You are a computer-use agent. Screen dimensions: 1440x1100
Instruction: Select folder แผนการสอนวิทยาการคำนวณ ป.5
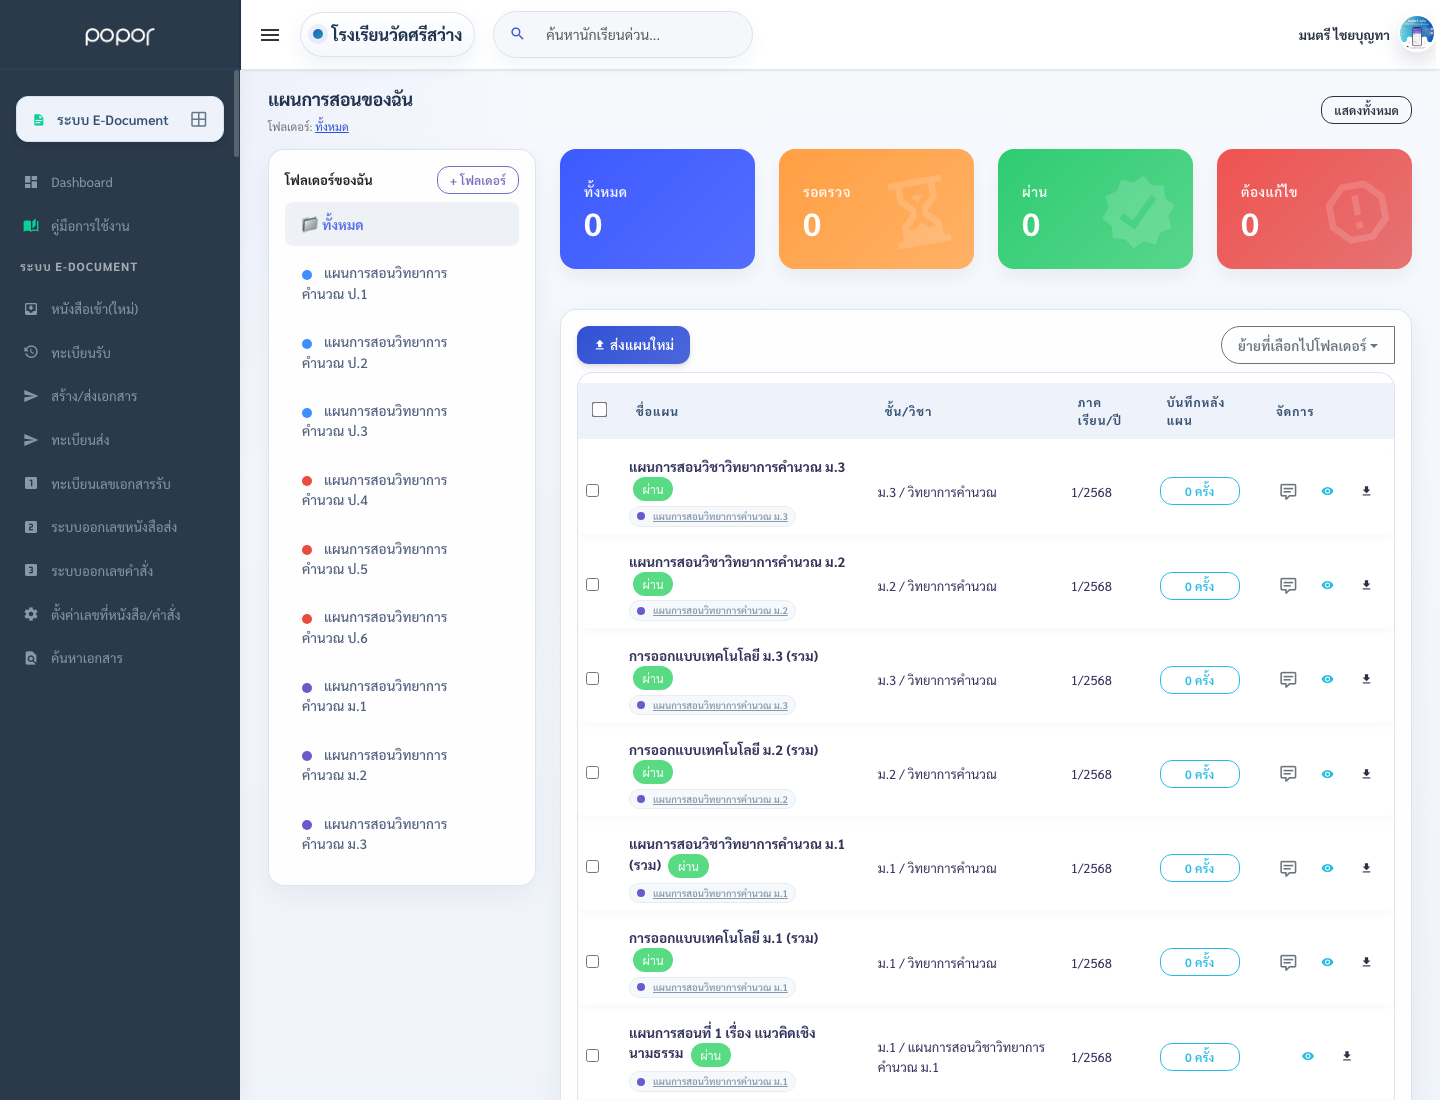click(x=402, y=559)
